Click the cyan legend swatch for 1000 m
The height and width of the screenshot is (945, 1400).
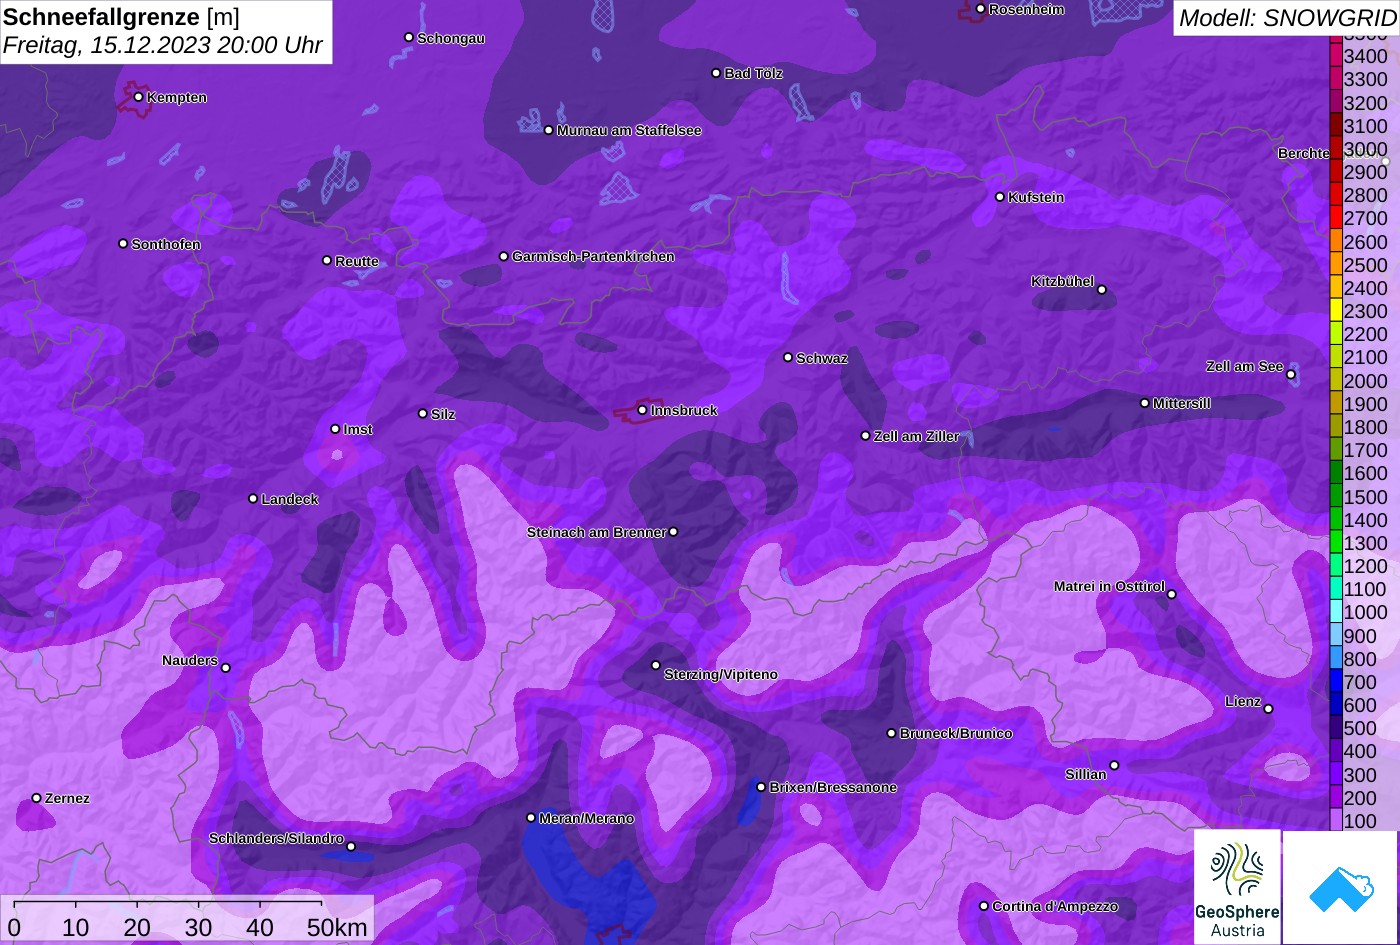click(1335, 613)
